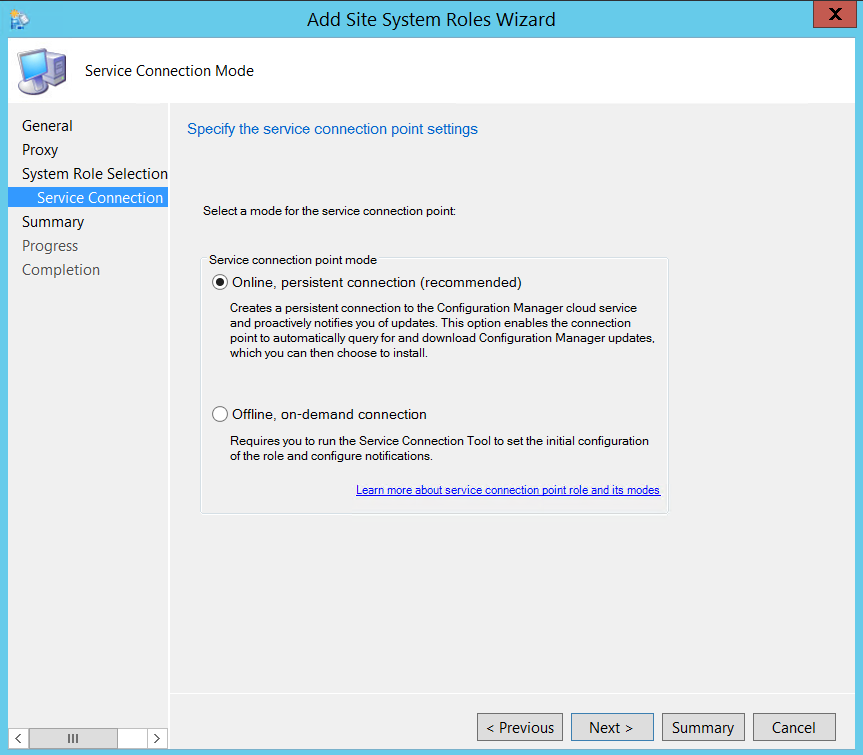Cancel the Add Site System Roles Wizard

794,727
